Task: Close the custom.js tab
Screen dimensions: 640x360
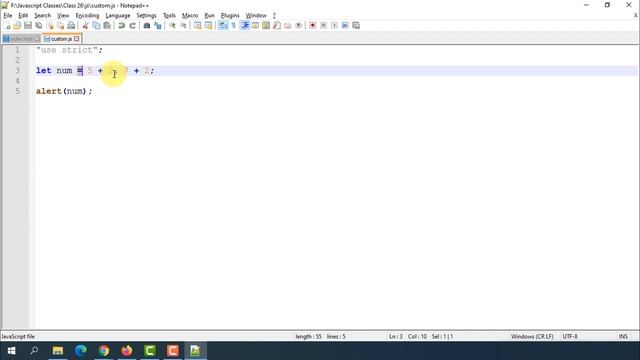Action: point(77,39)
